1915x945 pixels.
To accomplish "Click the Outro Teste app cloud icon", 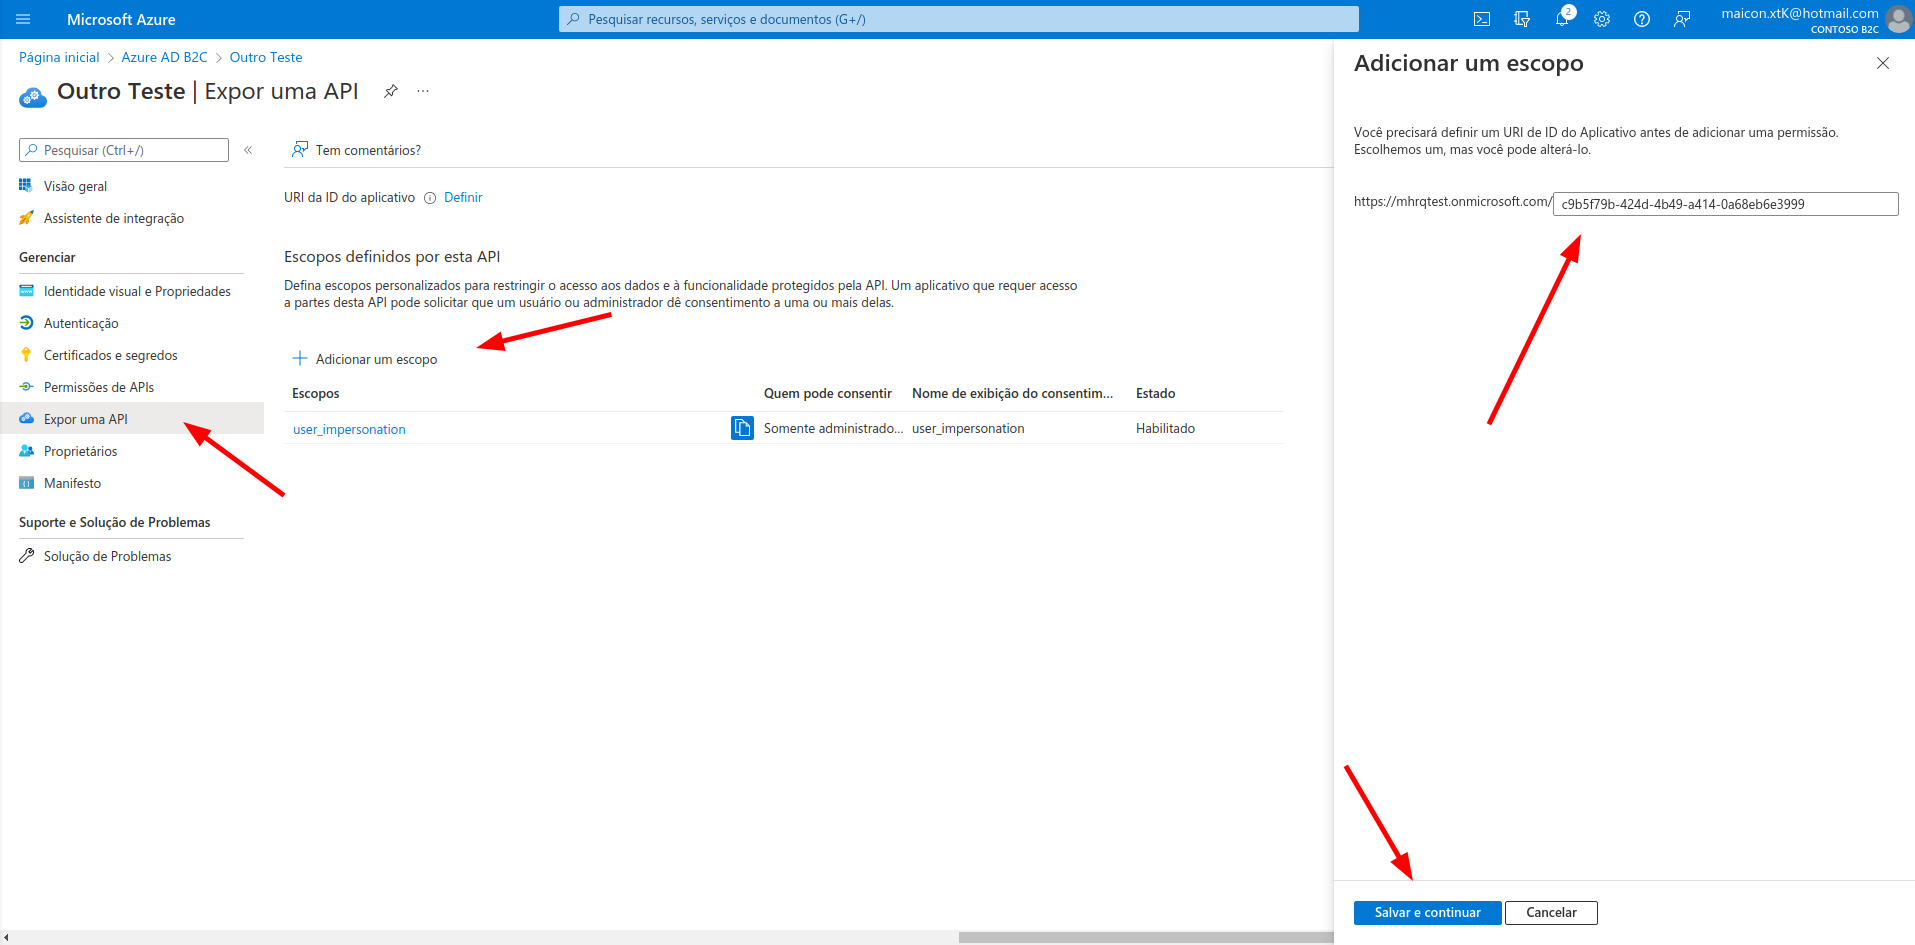I will [33, 96].
